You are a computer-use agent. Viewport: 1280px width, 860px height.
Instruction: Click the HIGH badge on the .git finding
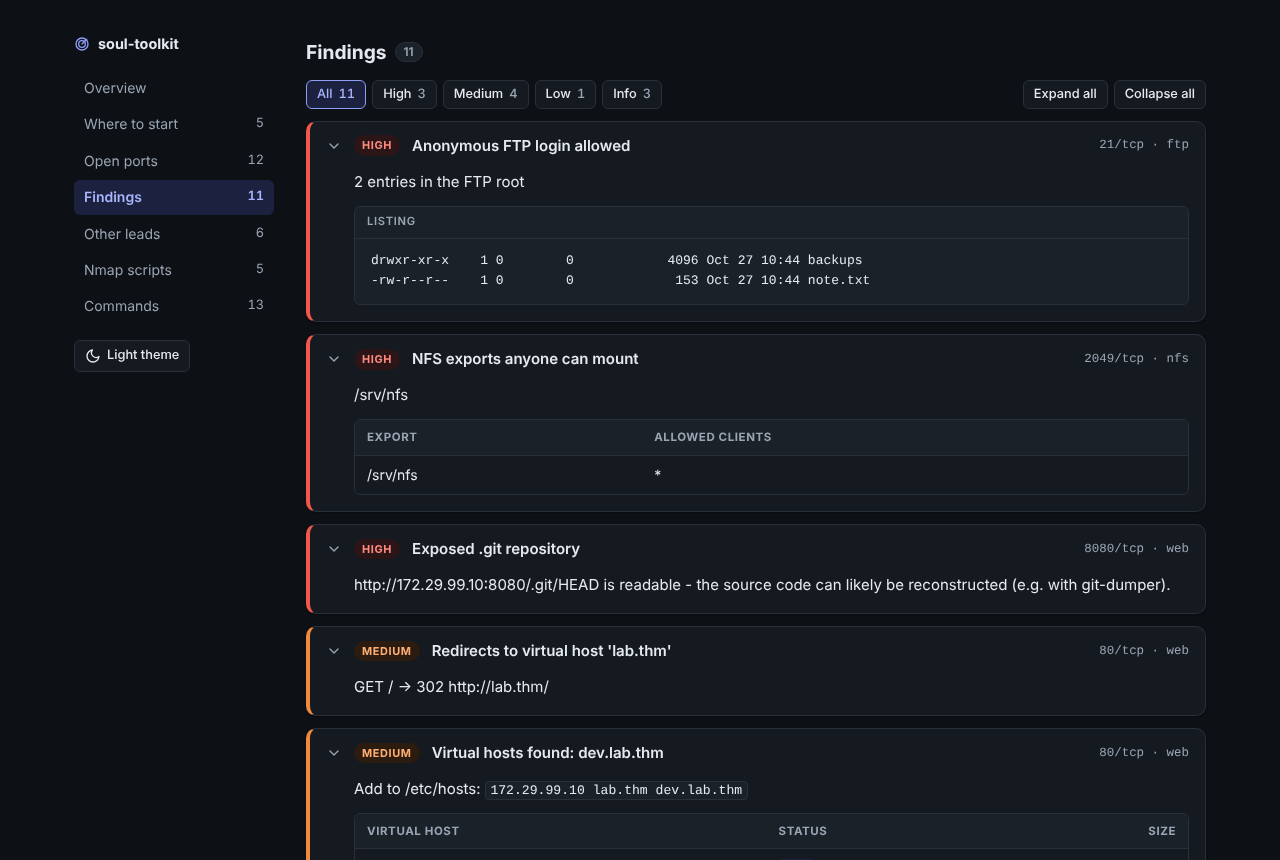(377, 549)
